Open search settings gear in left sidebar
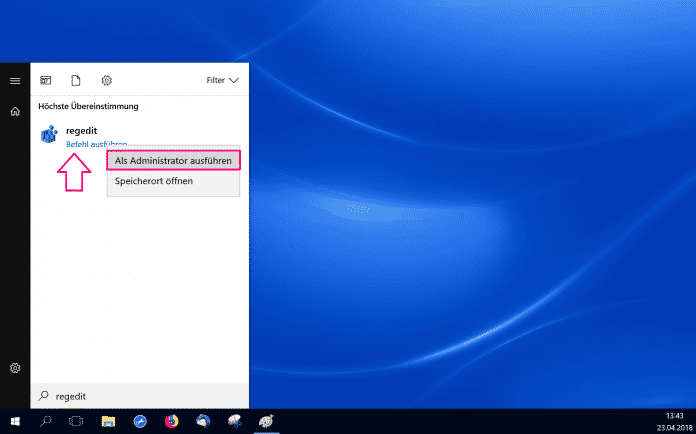The height and width of the screenshot is (434, 696). [x=15, y=368]
